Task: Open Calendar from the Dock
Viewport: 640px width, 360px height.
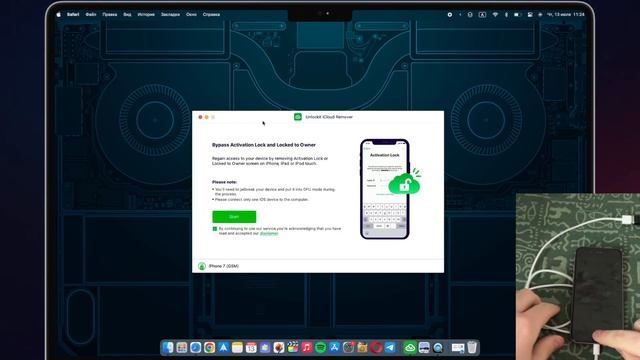Action: click(x=251, y=348)
